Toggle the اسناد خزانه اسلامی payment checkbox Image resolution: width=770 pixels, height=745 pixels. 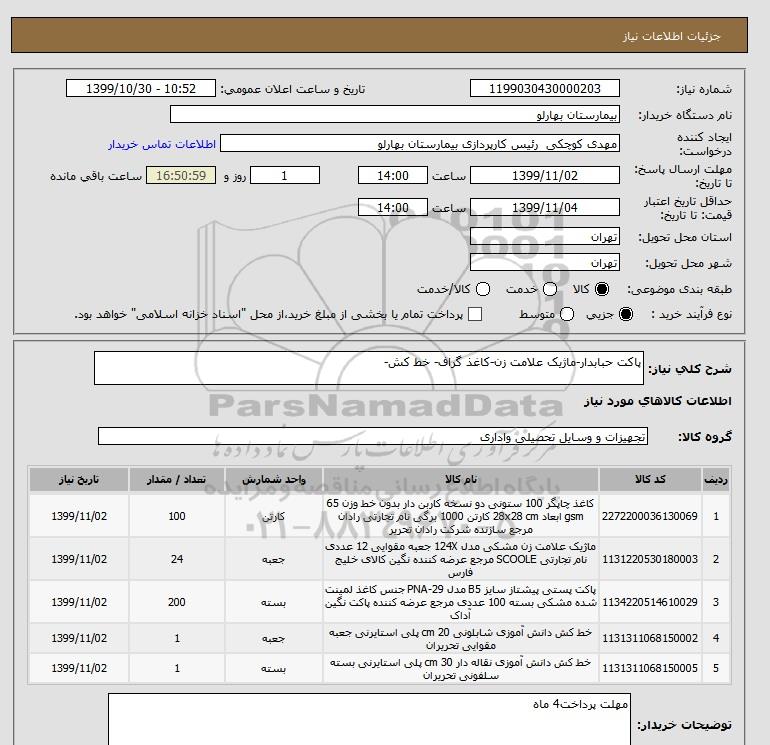coord(475,314)
